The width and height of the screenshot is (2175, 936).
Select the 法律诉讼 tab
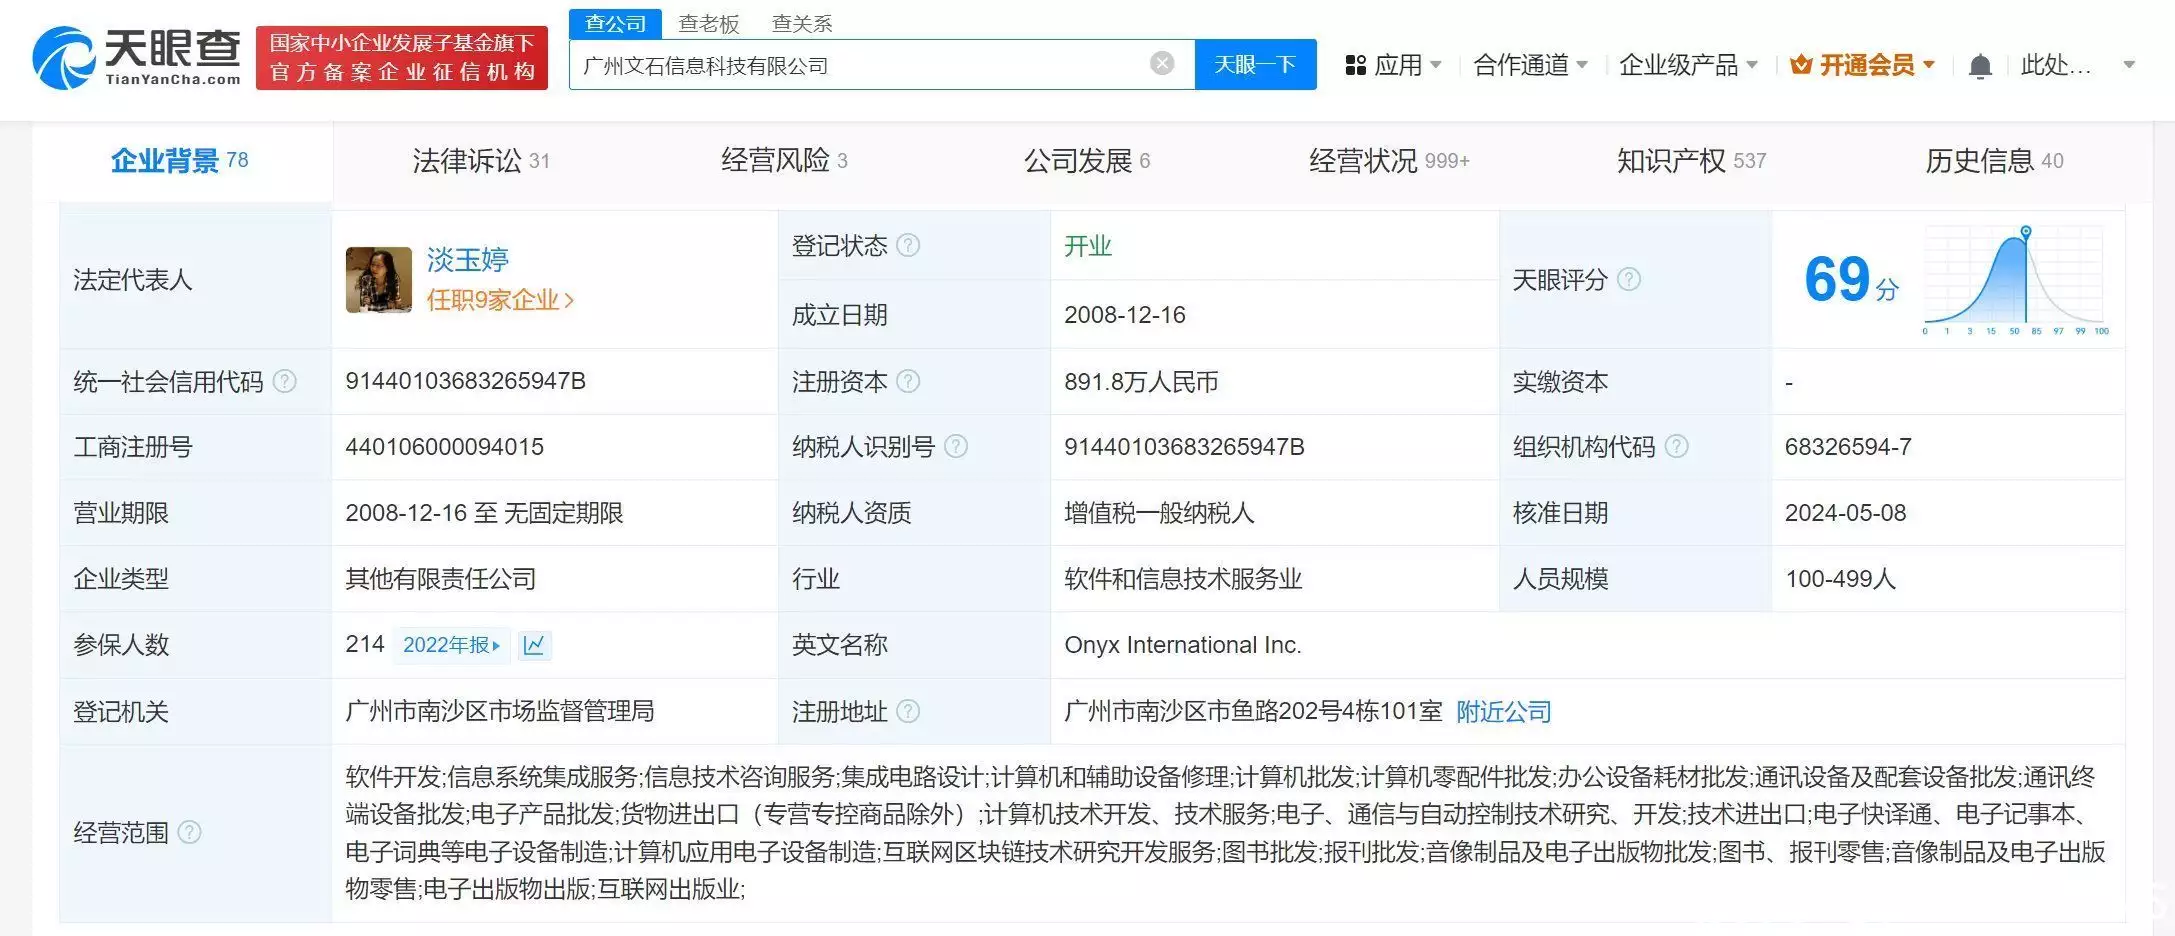(x=481, y=160)
